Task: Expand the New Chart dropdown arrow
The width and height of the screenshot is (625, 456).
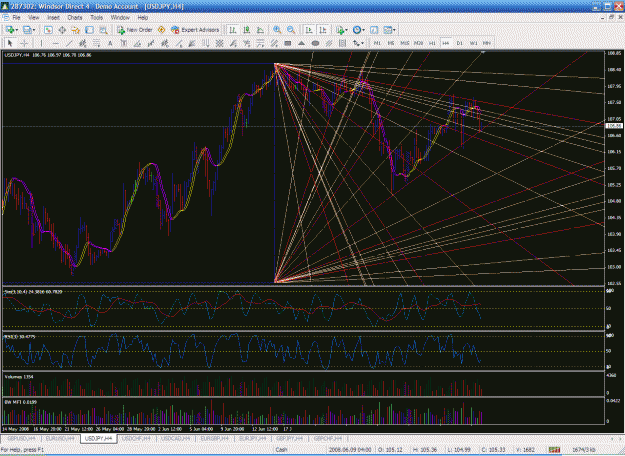Action: pos(17,30)
